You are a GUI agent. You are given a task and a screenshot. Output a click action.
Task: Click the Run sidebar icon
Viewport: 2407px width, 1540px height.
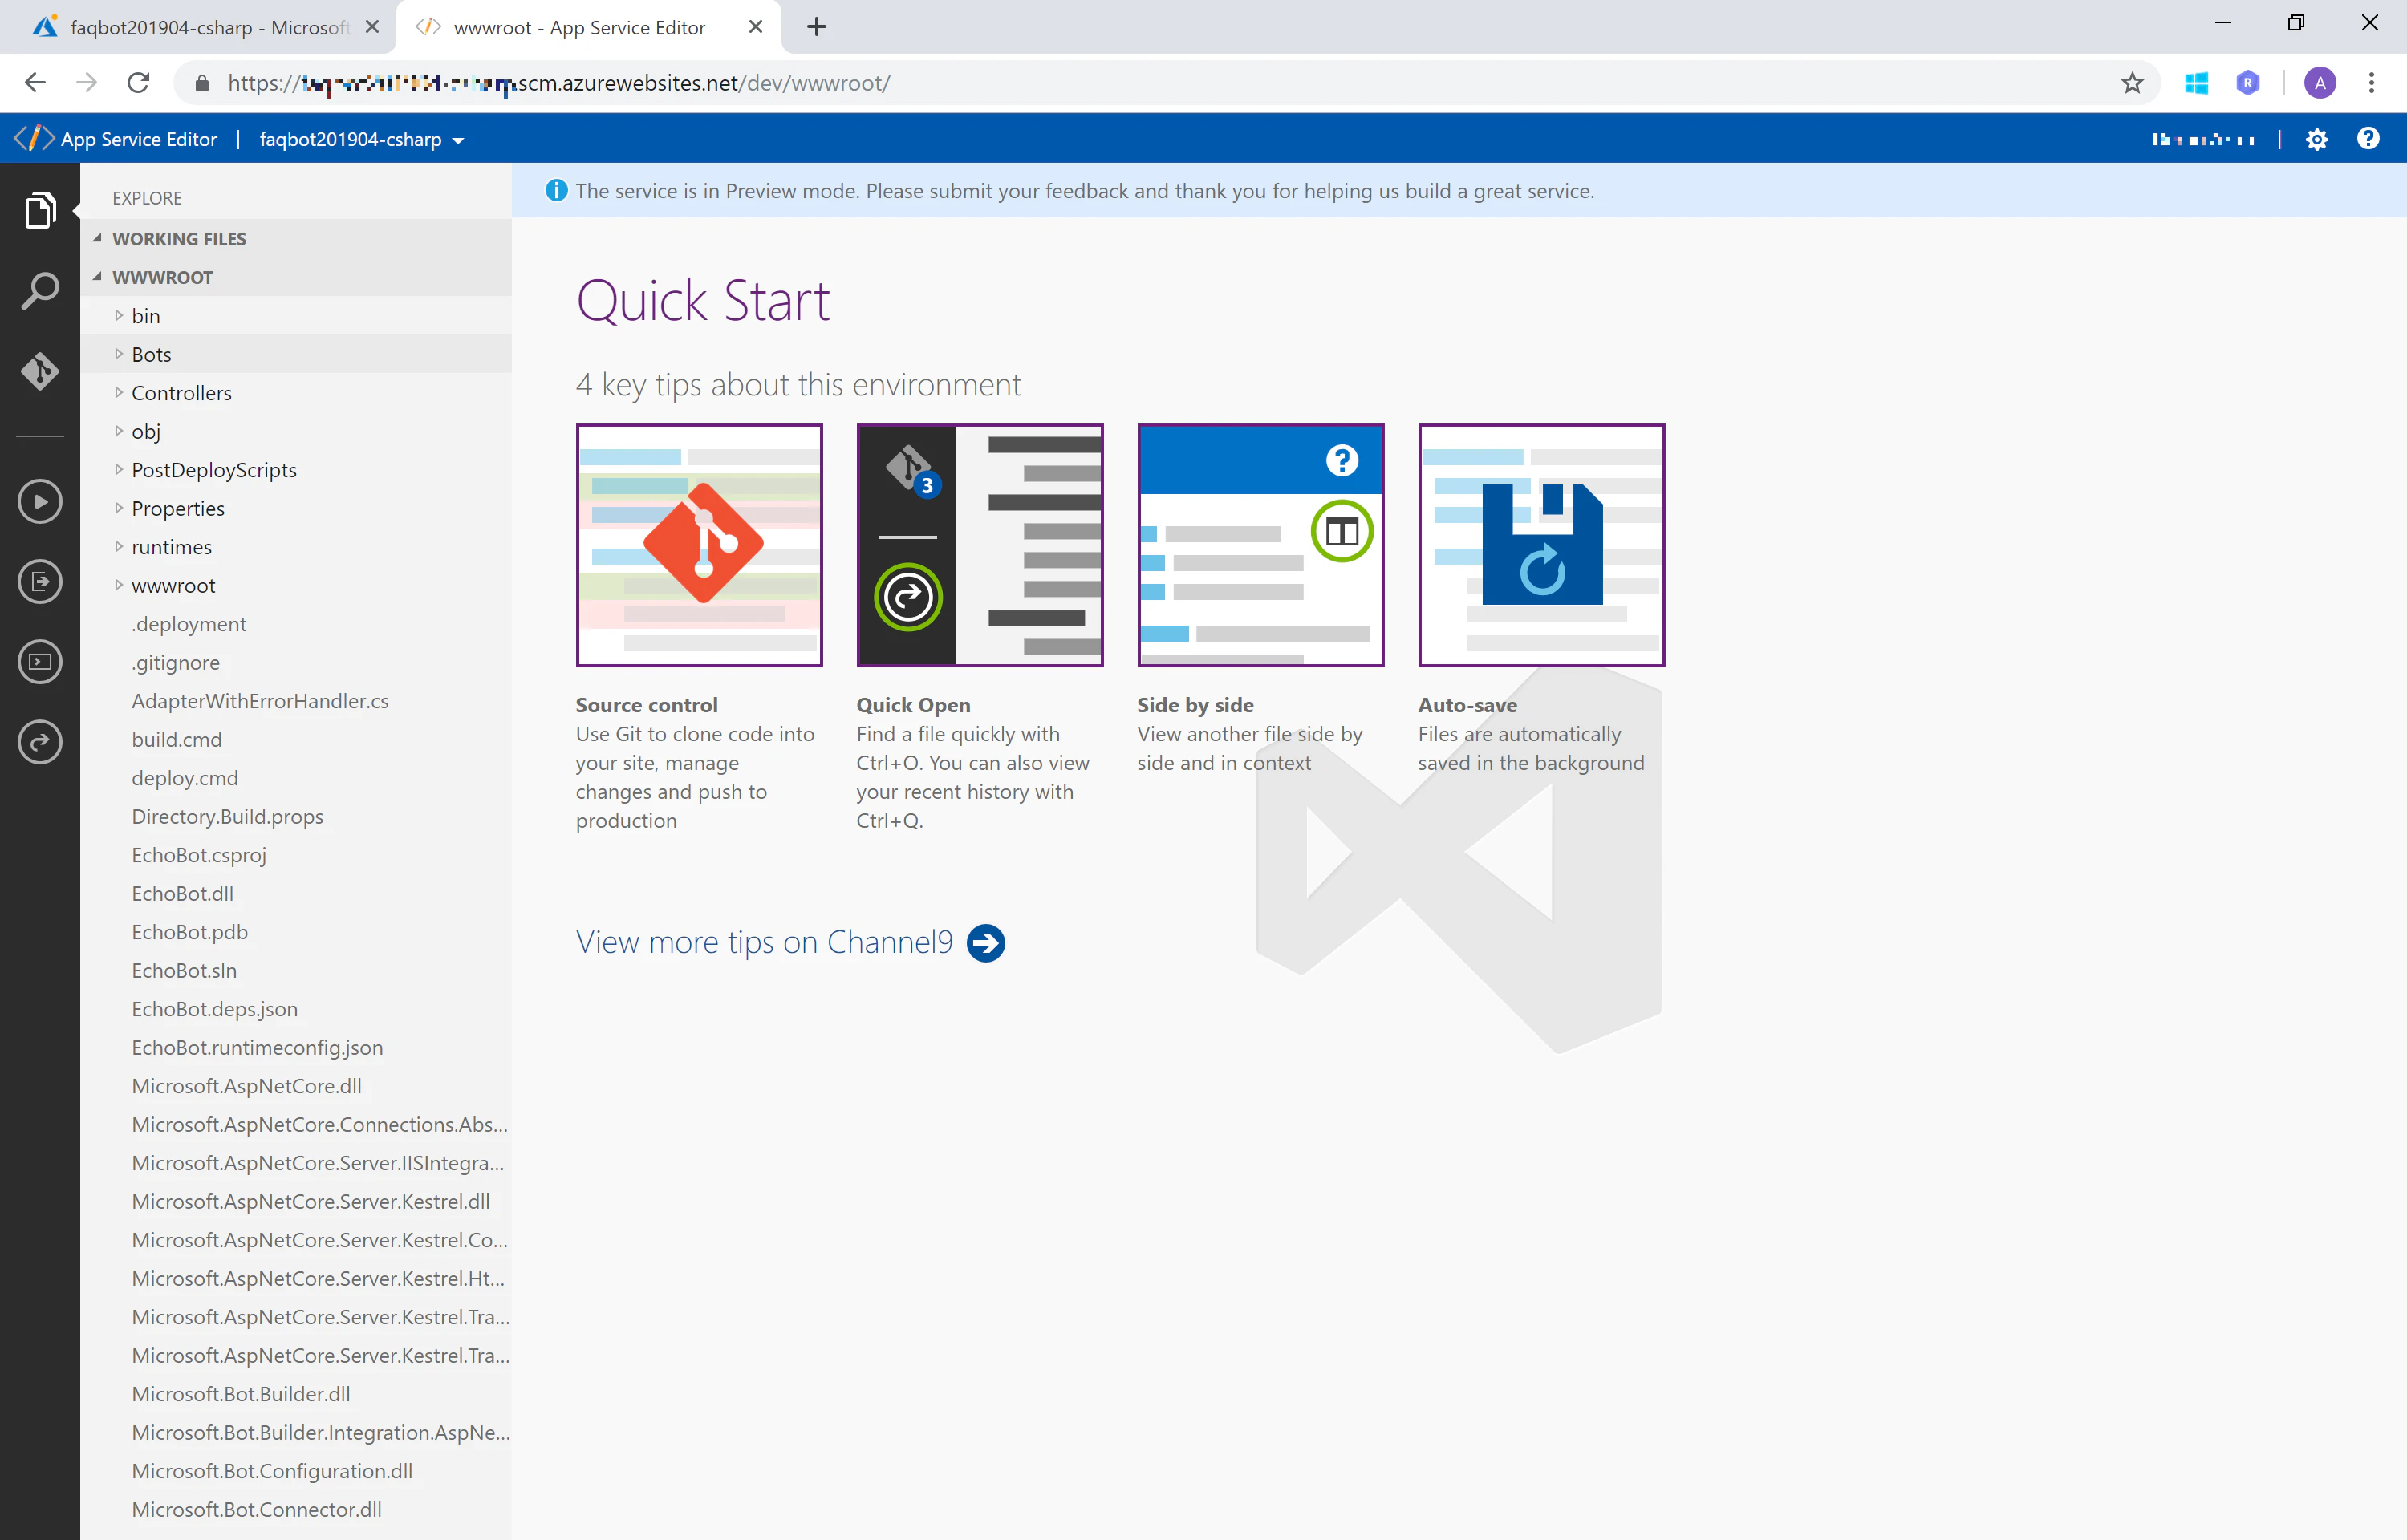point(40,501)
